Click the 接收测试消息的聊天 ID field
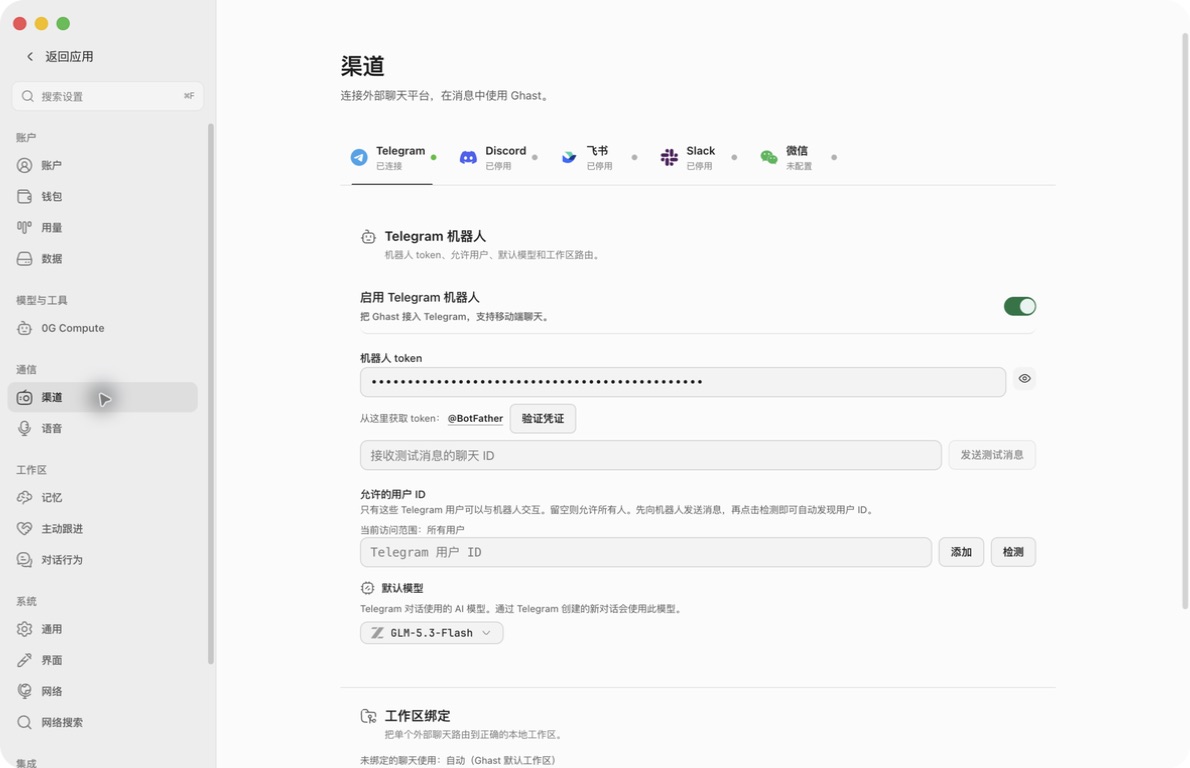Image resolution: width=1190 pixels, height=768 pixels. [651, 455]
